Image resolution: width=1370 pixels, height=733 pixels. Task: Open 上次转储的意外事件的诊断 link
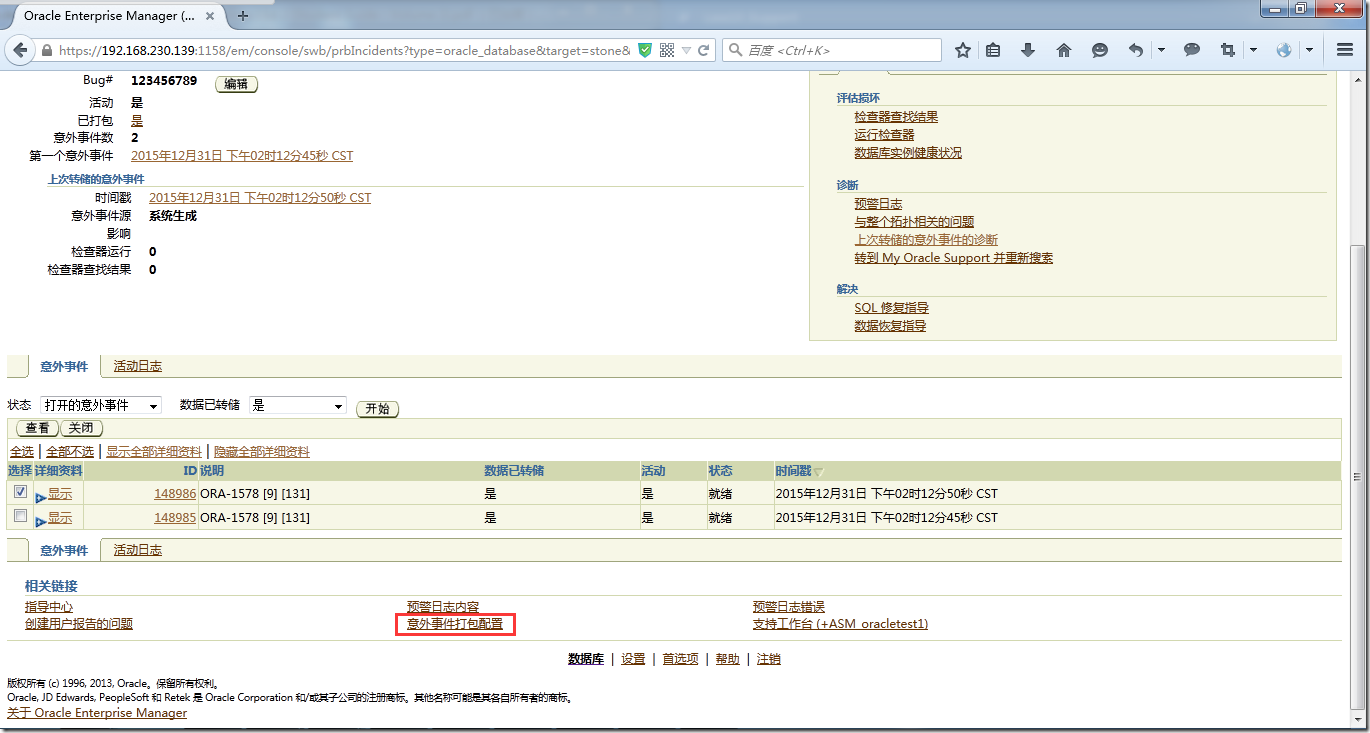click(926, 240)
